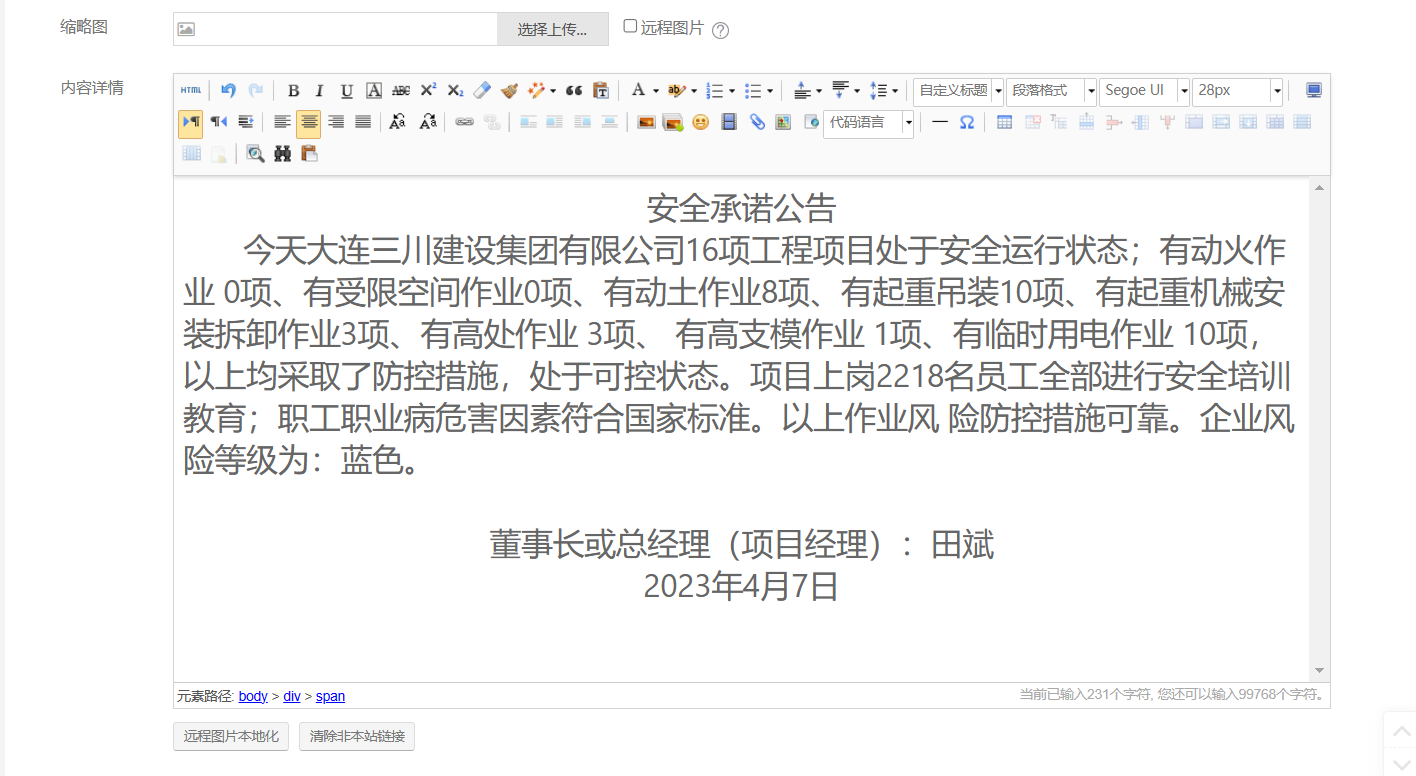Insert special character Omega
Image resolution: width=1416 pixels, height=776 pixels.
[x=967, y=122]
